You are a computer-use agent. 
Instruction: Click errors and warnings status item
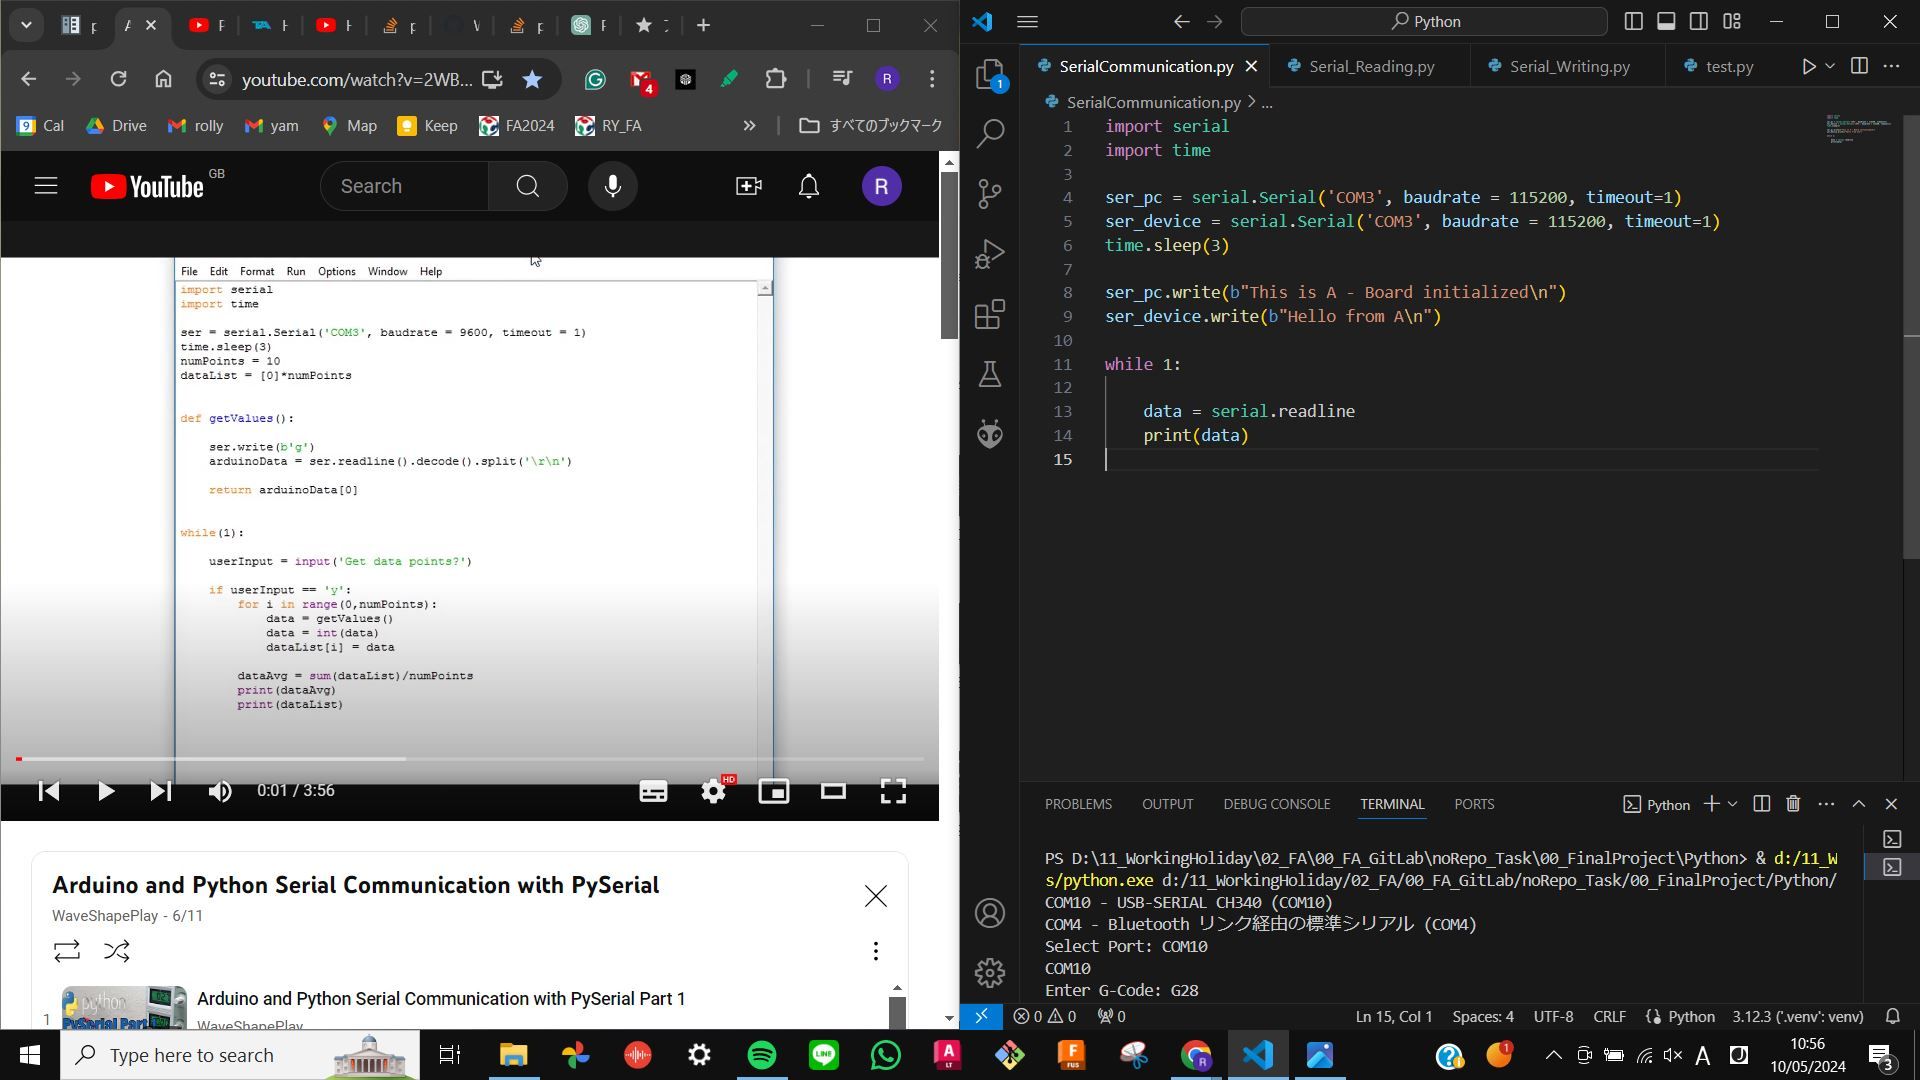1045,1016
